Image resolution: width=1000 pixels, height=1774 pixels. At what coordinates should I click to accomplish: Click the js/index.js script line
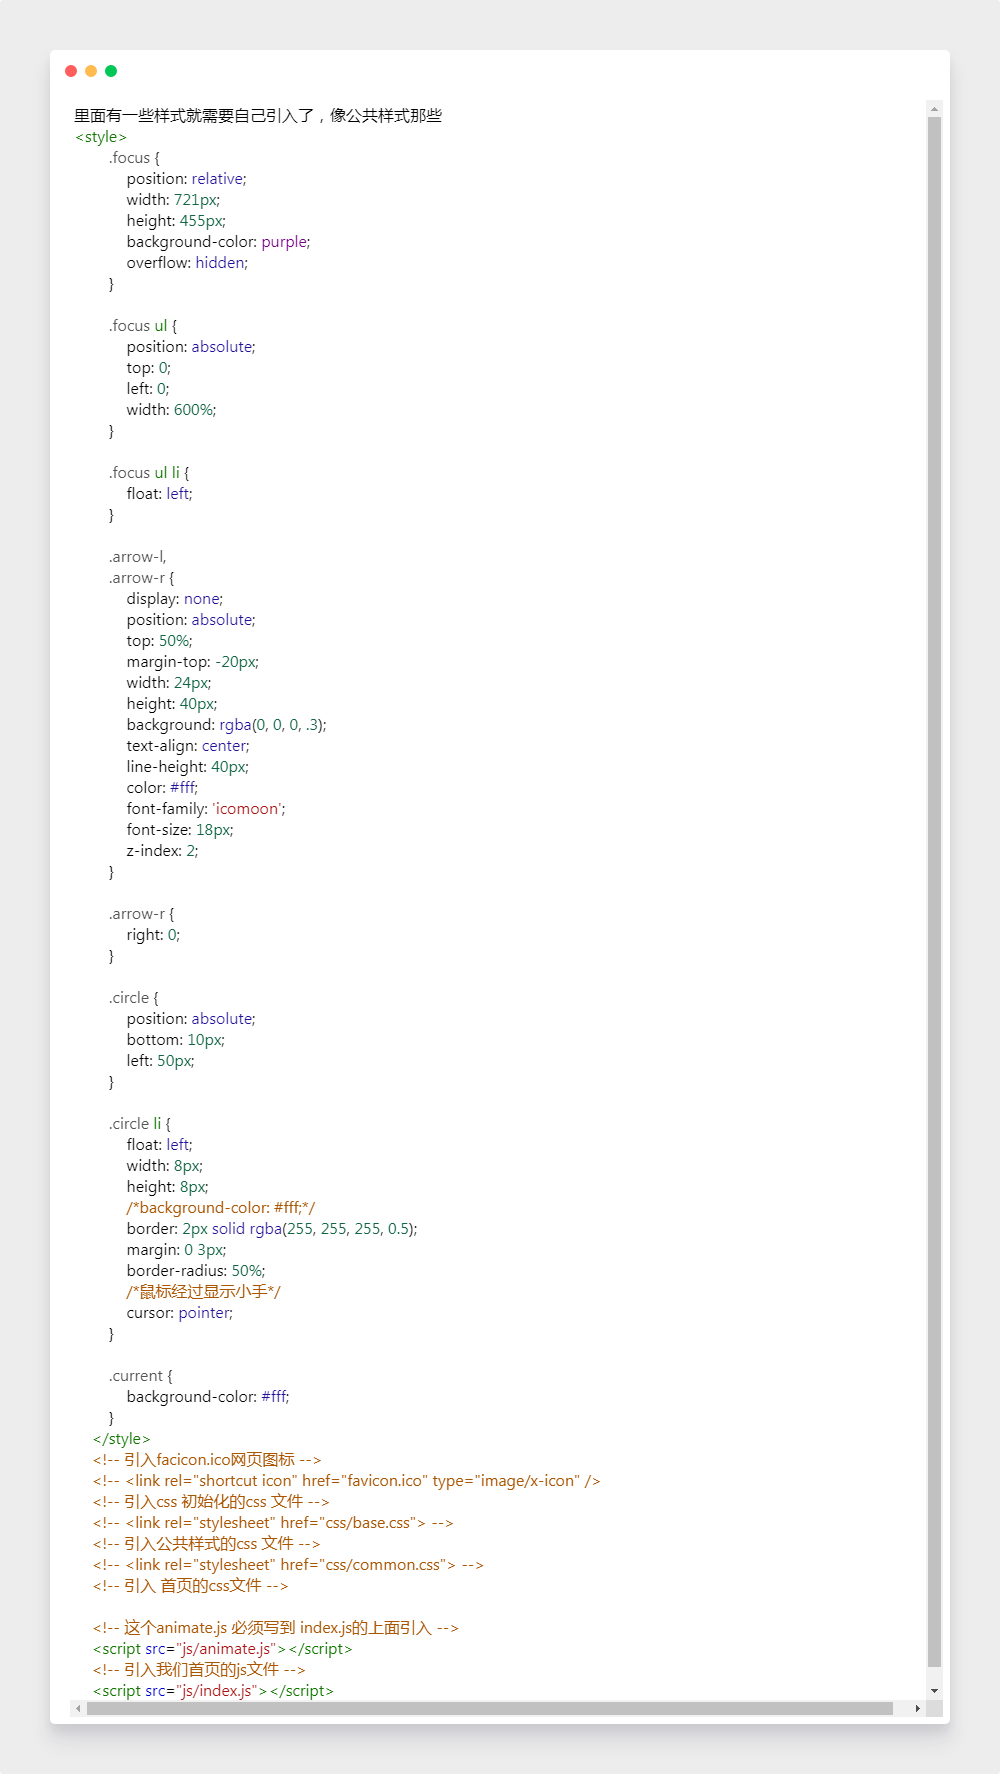pyautogui.click(x=213, y=1691)
